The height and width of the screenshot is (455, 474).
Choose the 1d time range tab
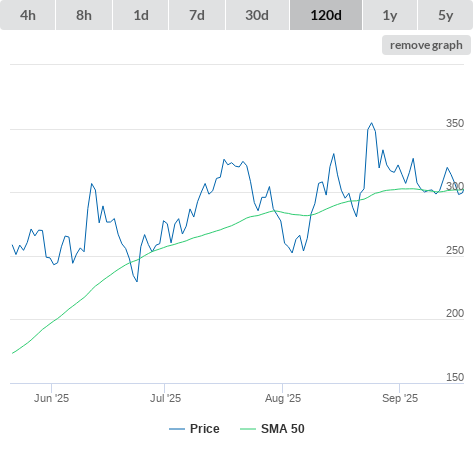click(x=141, y=15)
